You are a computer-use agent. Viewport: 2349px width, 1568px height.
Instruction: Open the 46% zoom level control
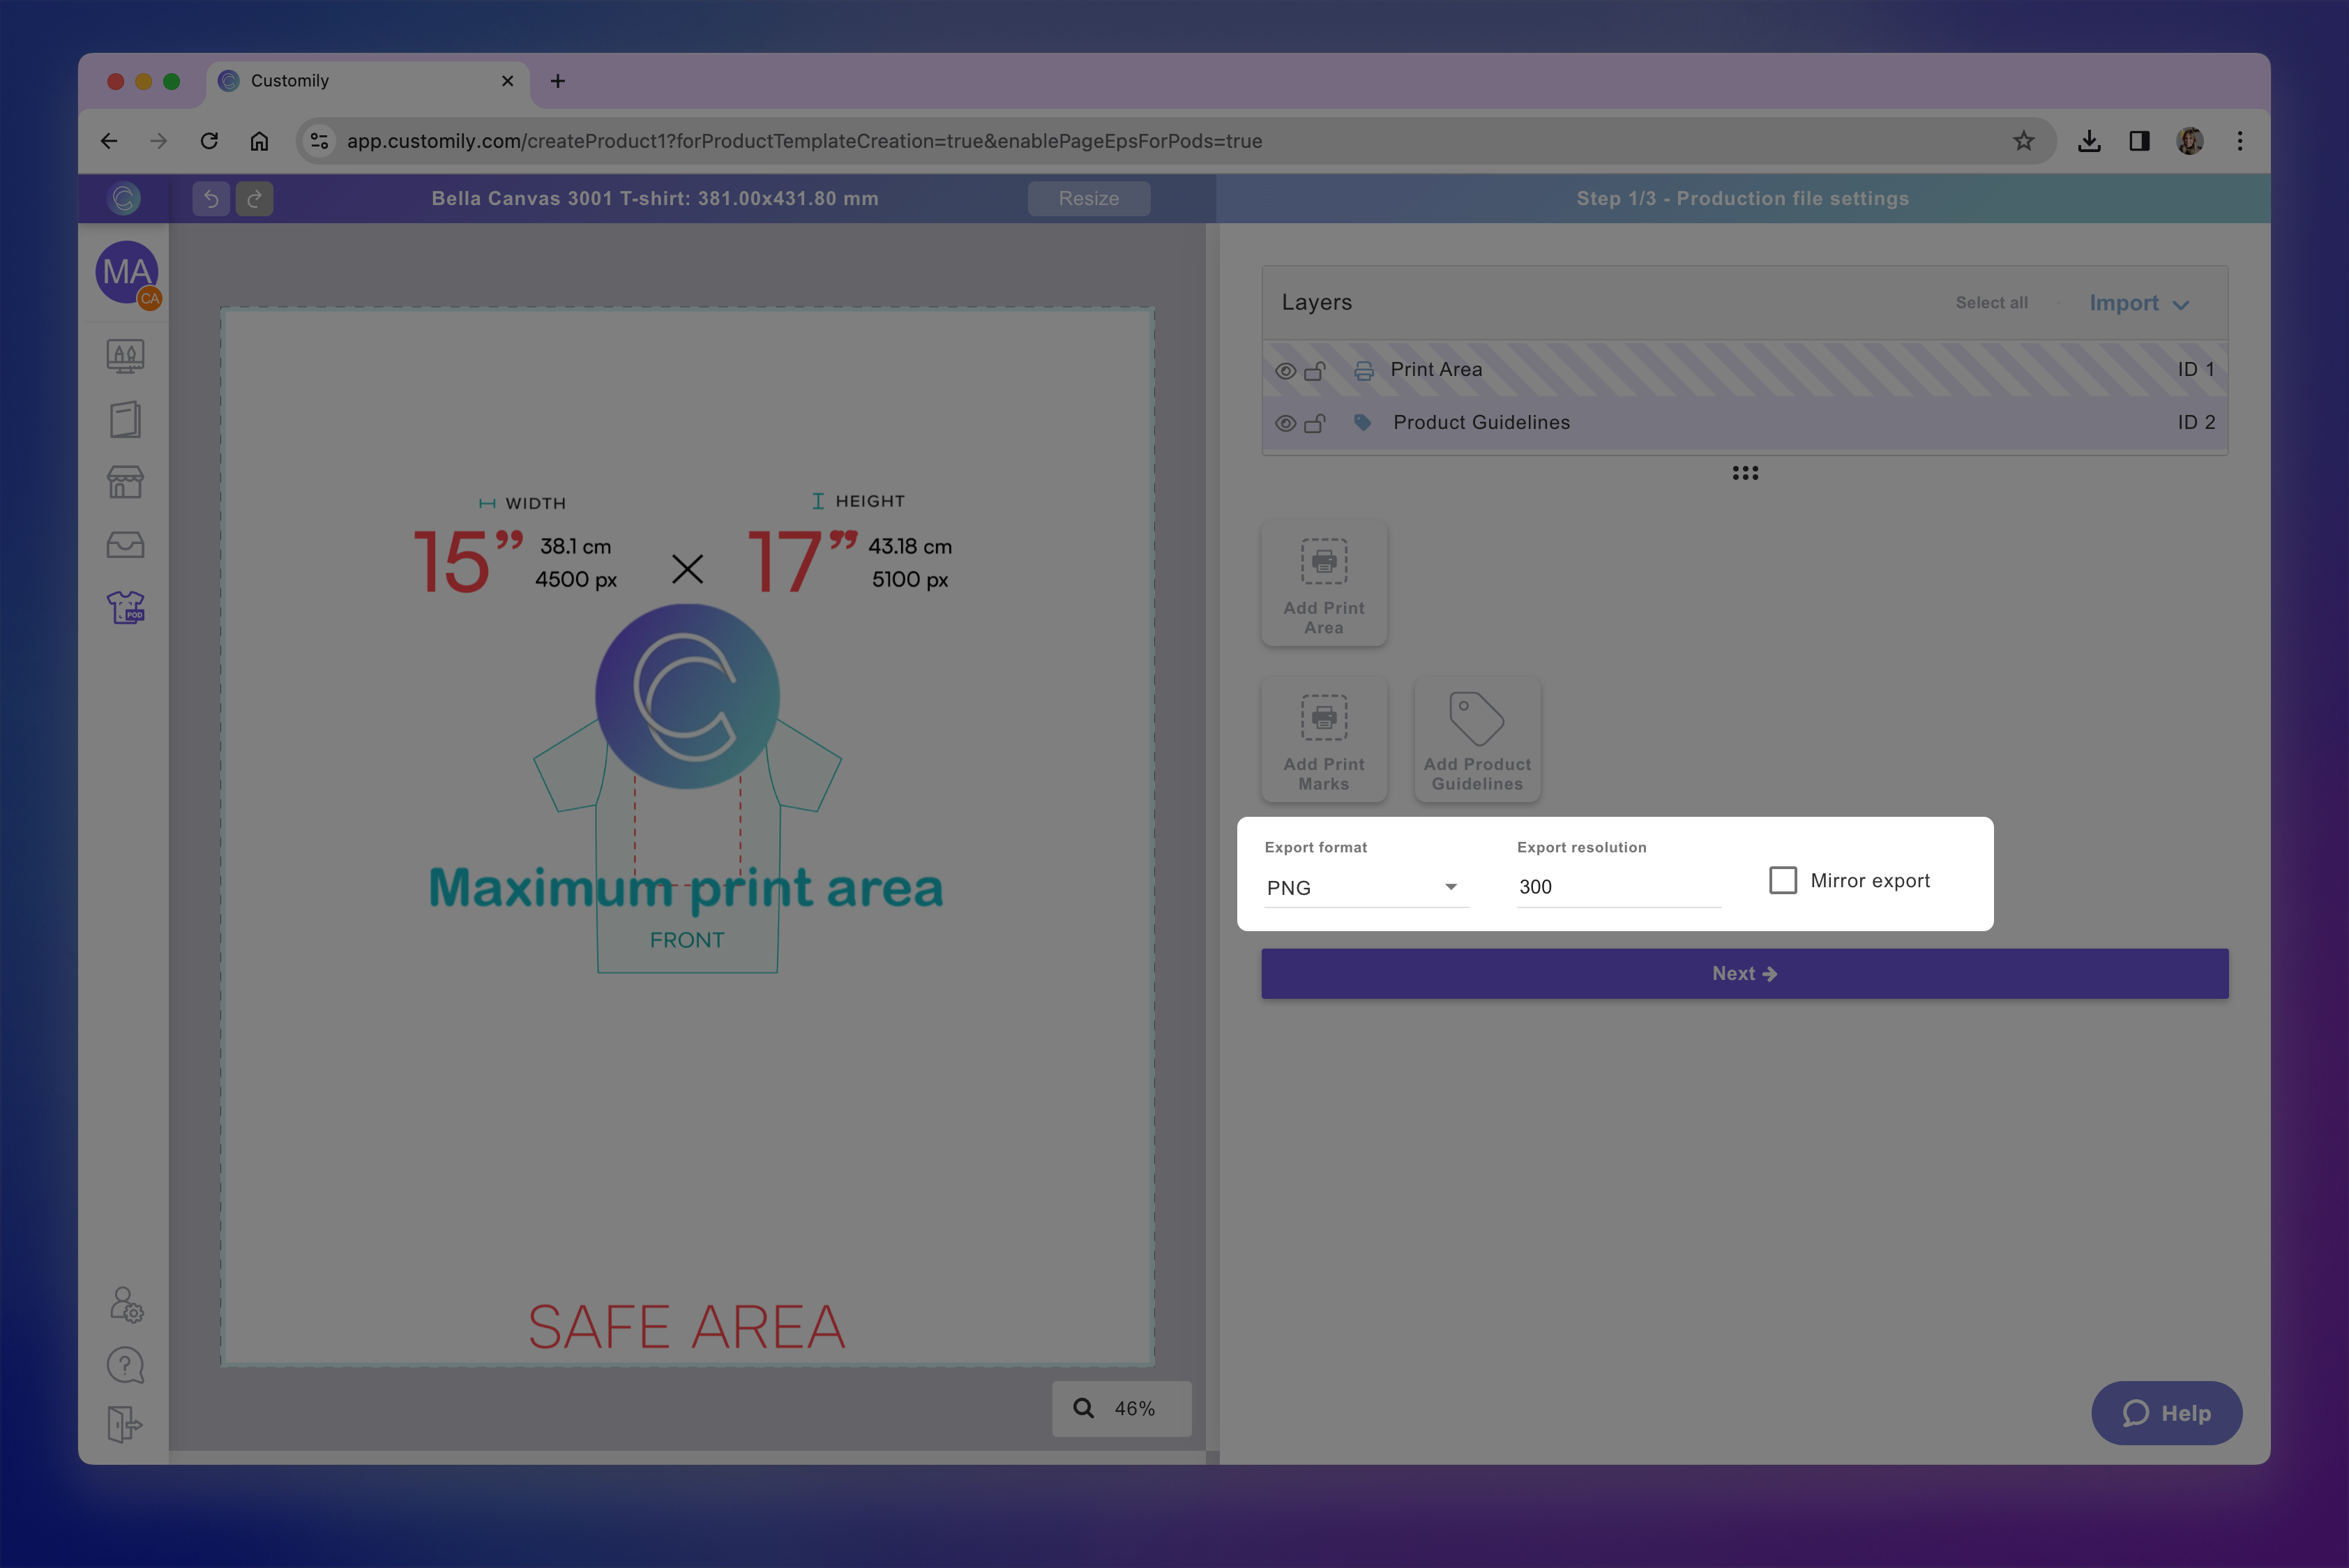click(1121, 1408)
